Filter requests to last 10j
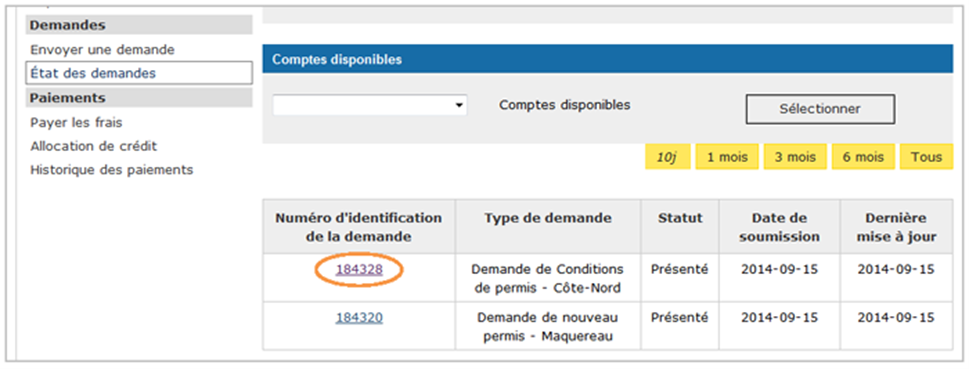Screen dimensions: 969x369 click(667, 157)
